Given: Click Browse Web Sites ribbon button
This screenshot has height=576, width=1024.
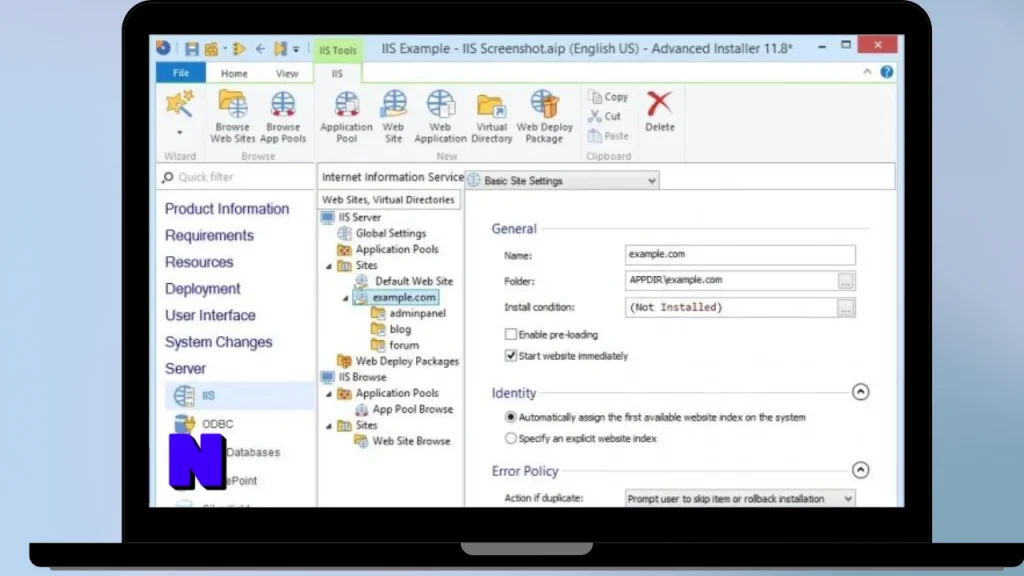Looking at the screenshot, I should [x=232, y=116].
